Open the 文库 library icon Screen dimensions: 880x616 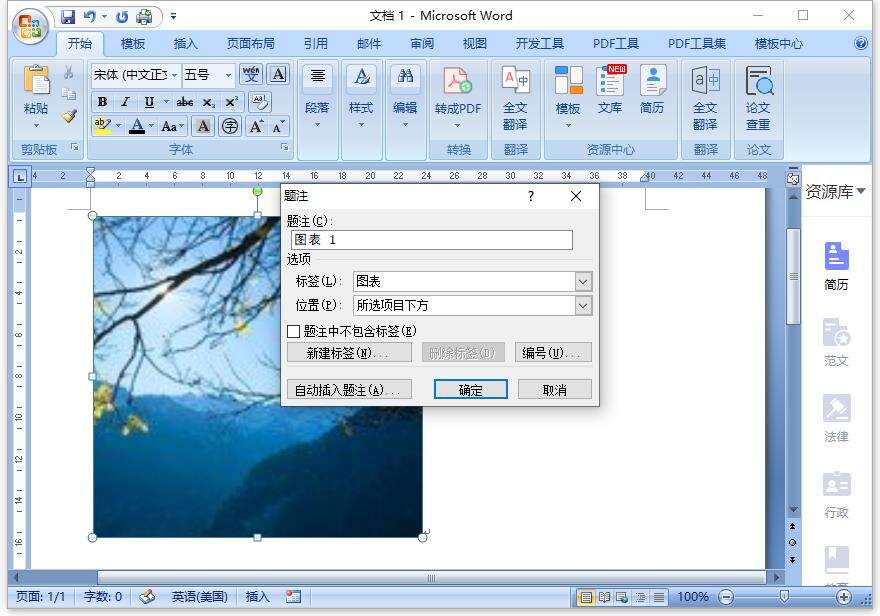pos(609,90)
